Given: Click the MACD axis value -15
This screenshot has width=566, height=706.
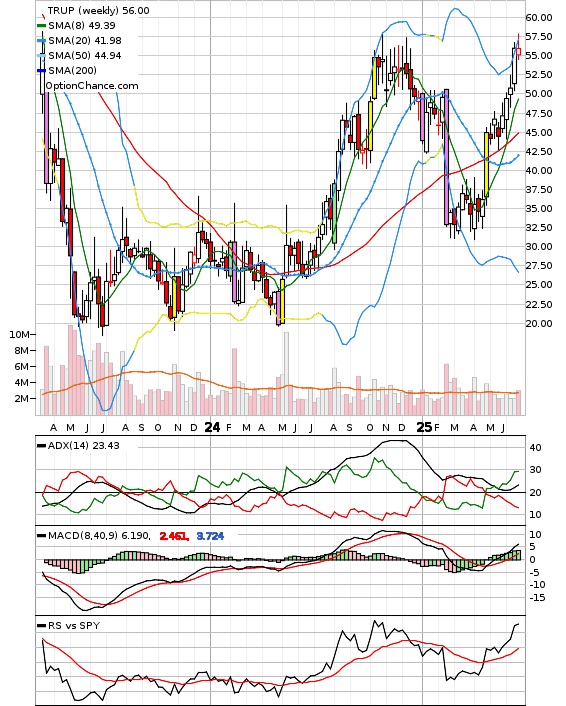Looking at the screenshot, I should pos(537,597).
